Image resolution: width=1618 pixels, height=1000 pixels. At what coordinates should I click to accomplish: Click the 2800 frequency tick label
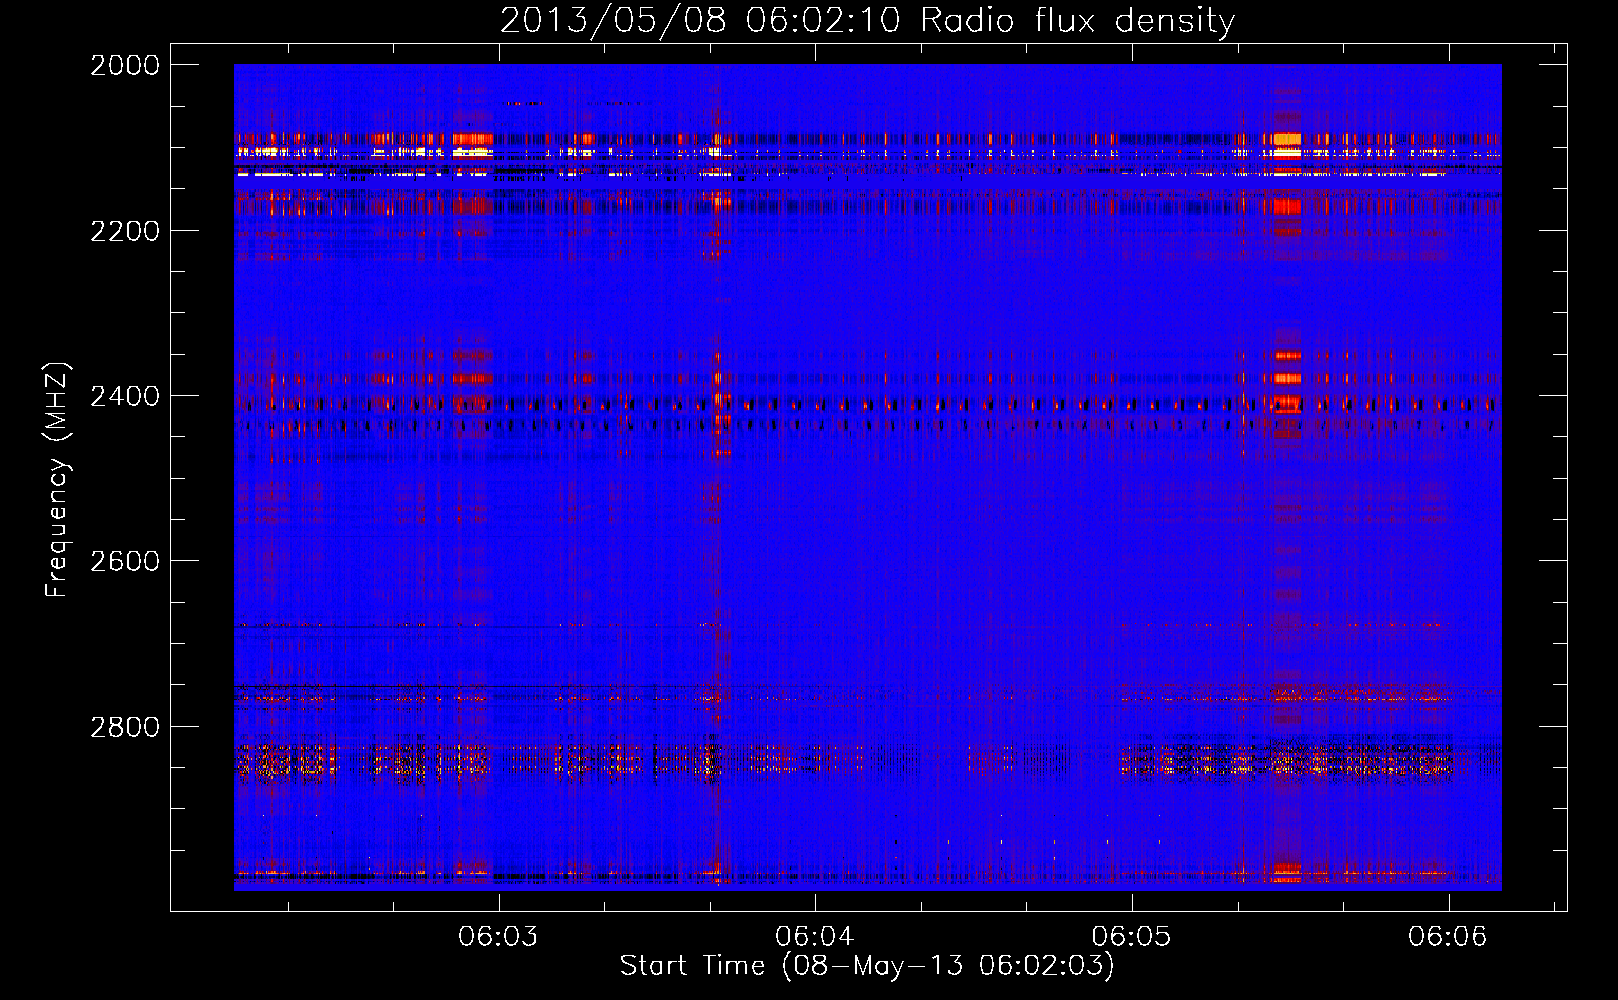click(x=125, y=727)
